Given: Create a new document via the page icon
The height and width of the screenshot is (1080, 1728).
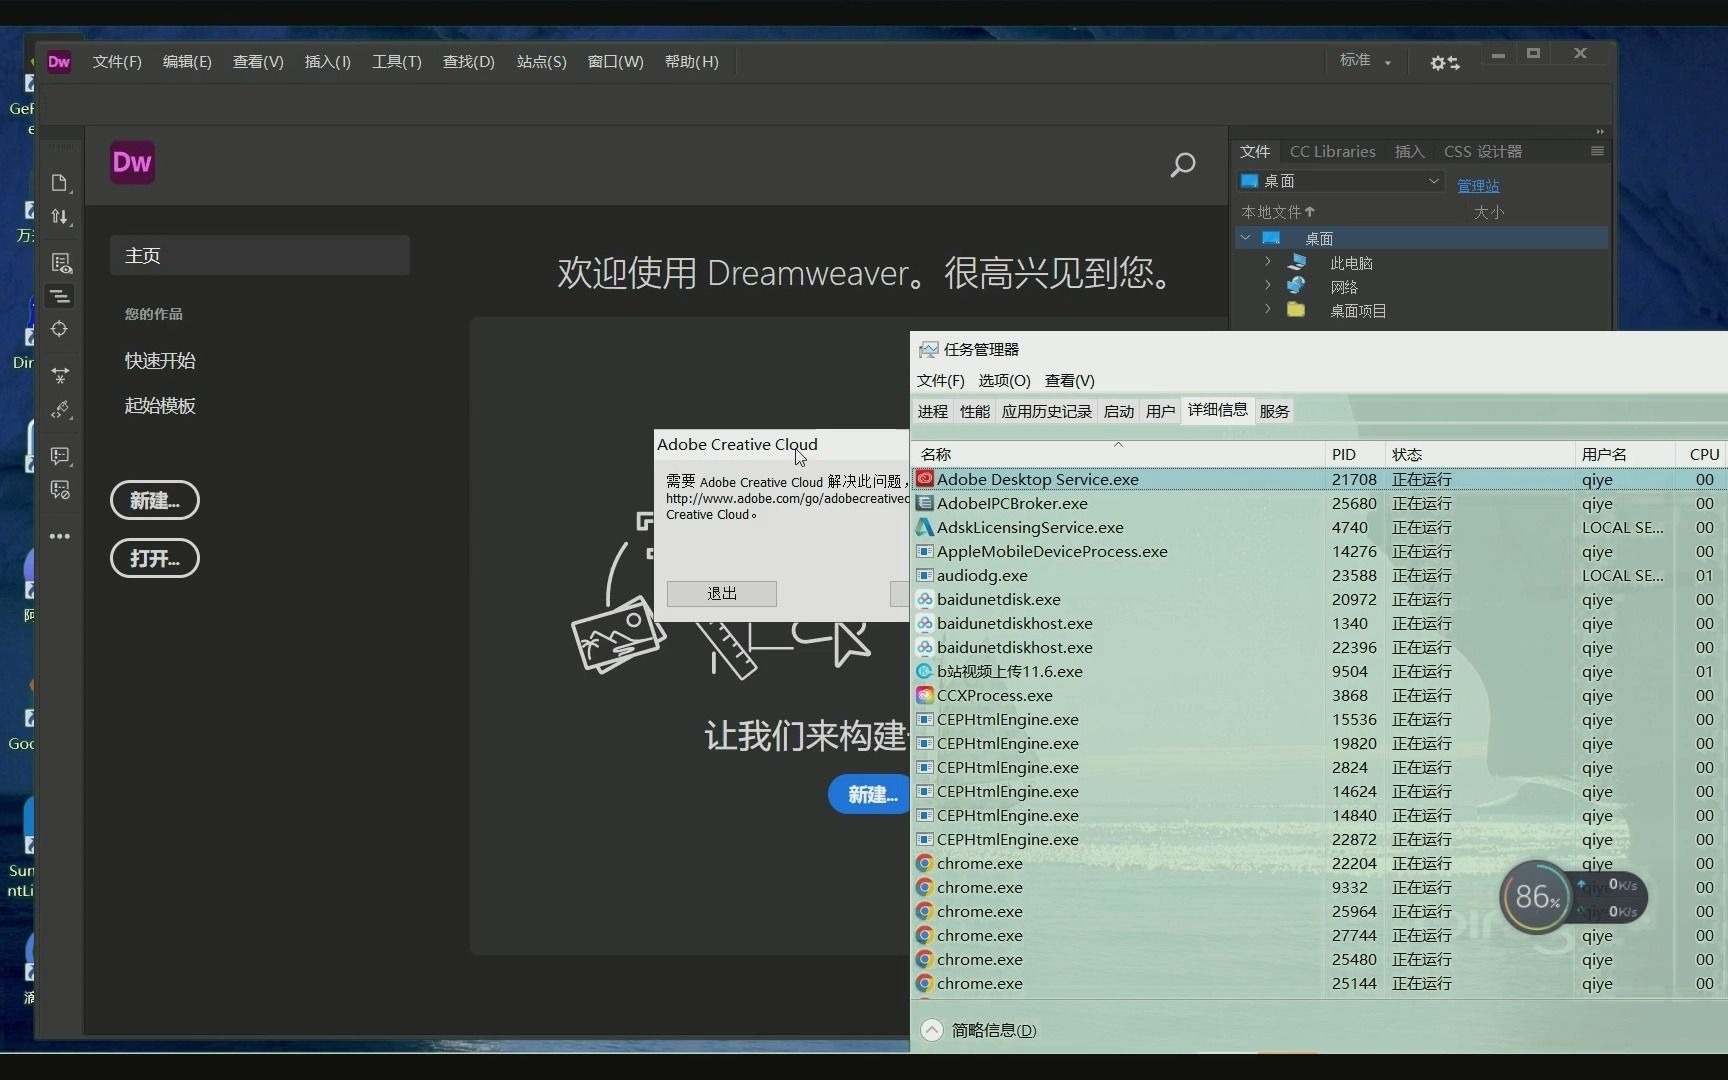Looking at the screenshot, I should 60,182.
